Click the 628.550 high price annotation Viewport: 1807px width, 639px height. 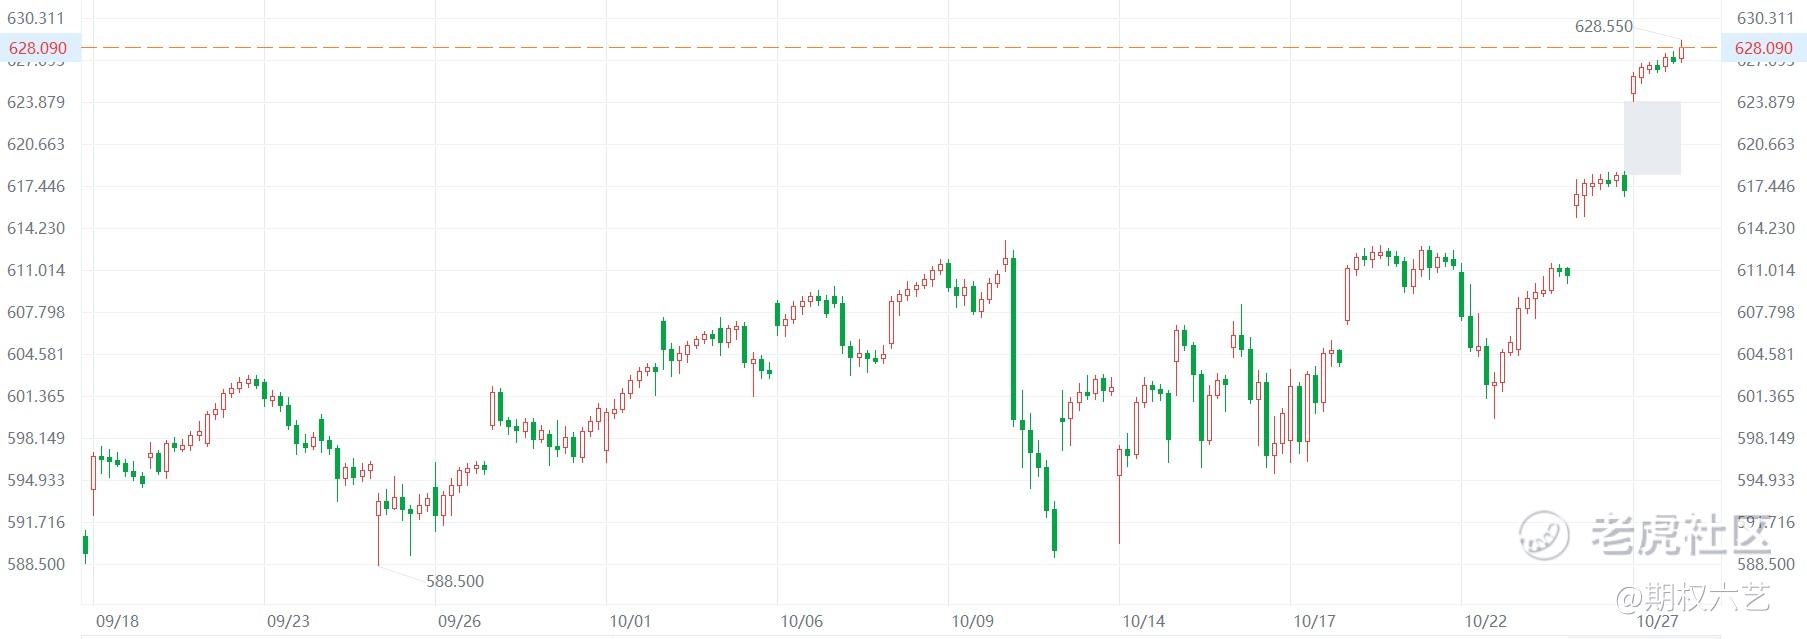tap(1603, 27)
